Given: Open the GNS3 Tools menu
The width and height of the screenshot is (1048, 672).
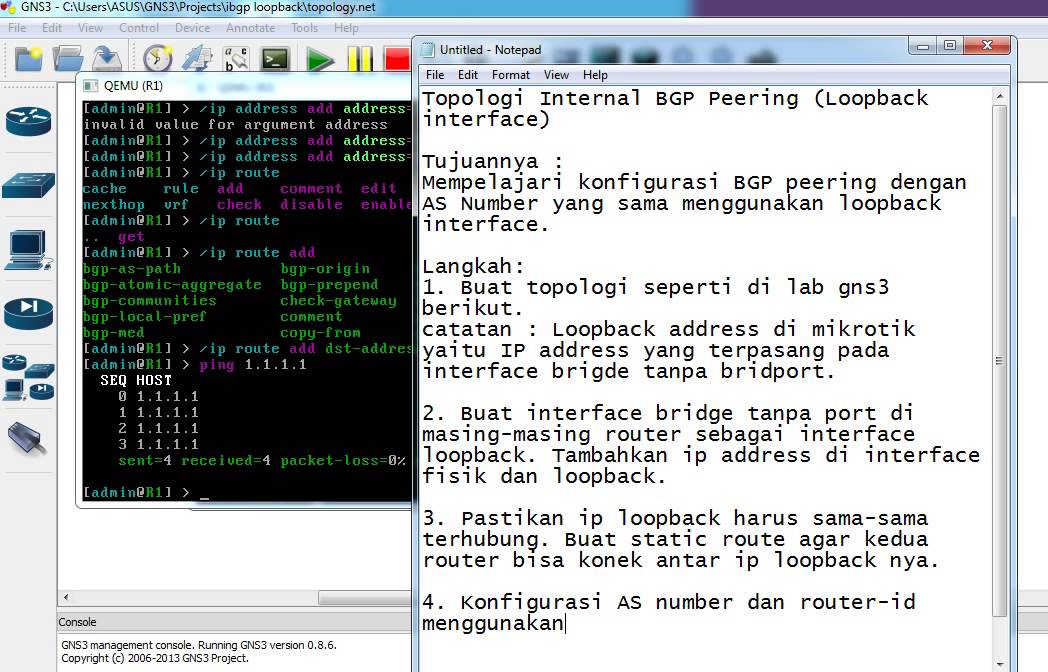Looking at the screenshot, I should click(304, 28).
